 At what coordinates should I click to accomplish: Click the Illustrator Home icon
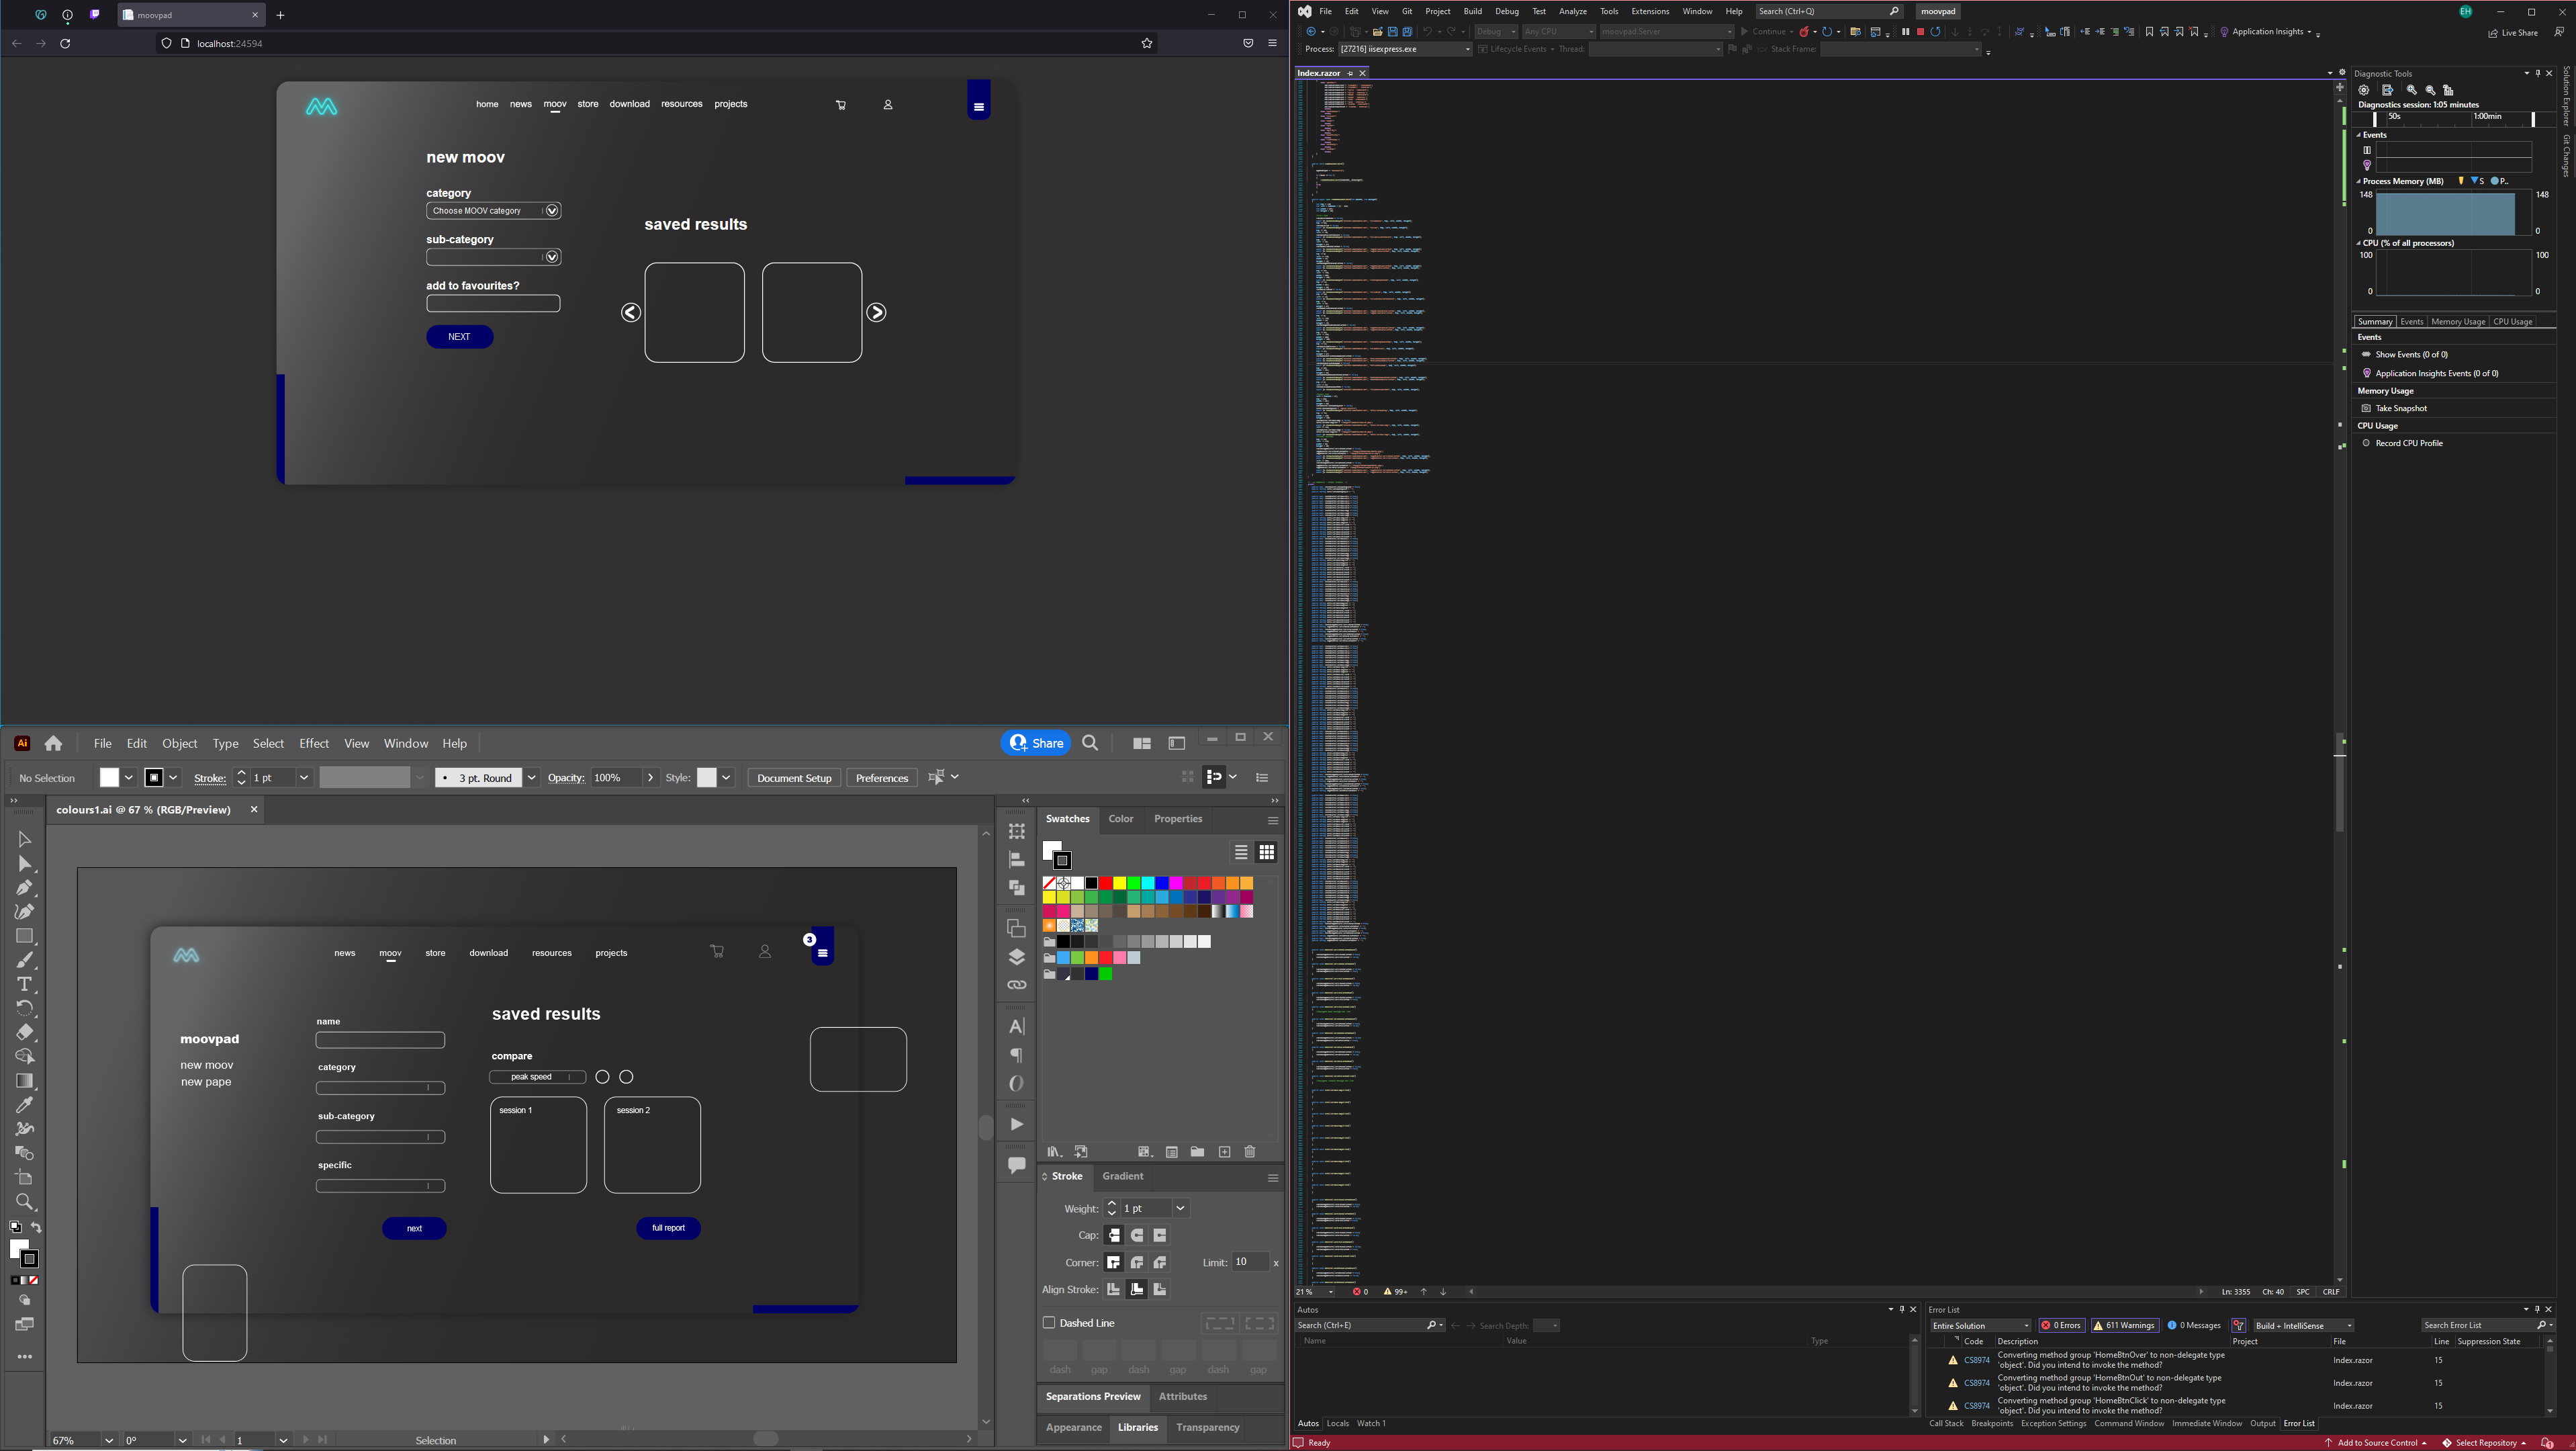click(53, 743)
